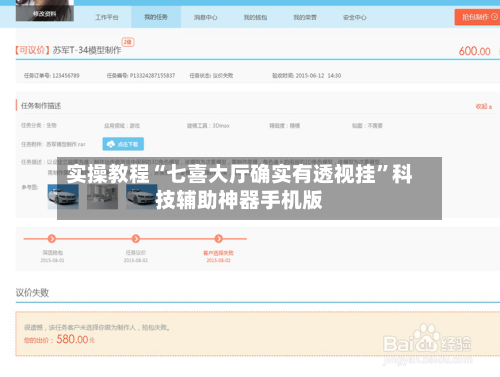500x377 pixels.
Task: Click the 客户选择失败 timeline step marker
Action: tap(219, 239)
